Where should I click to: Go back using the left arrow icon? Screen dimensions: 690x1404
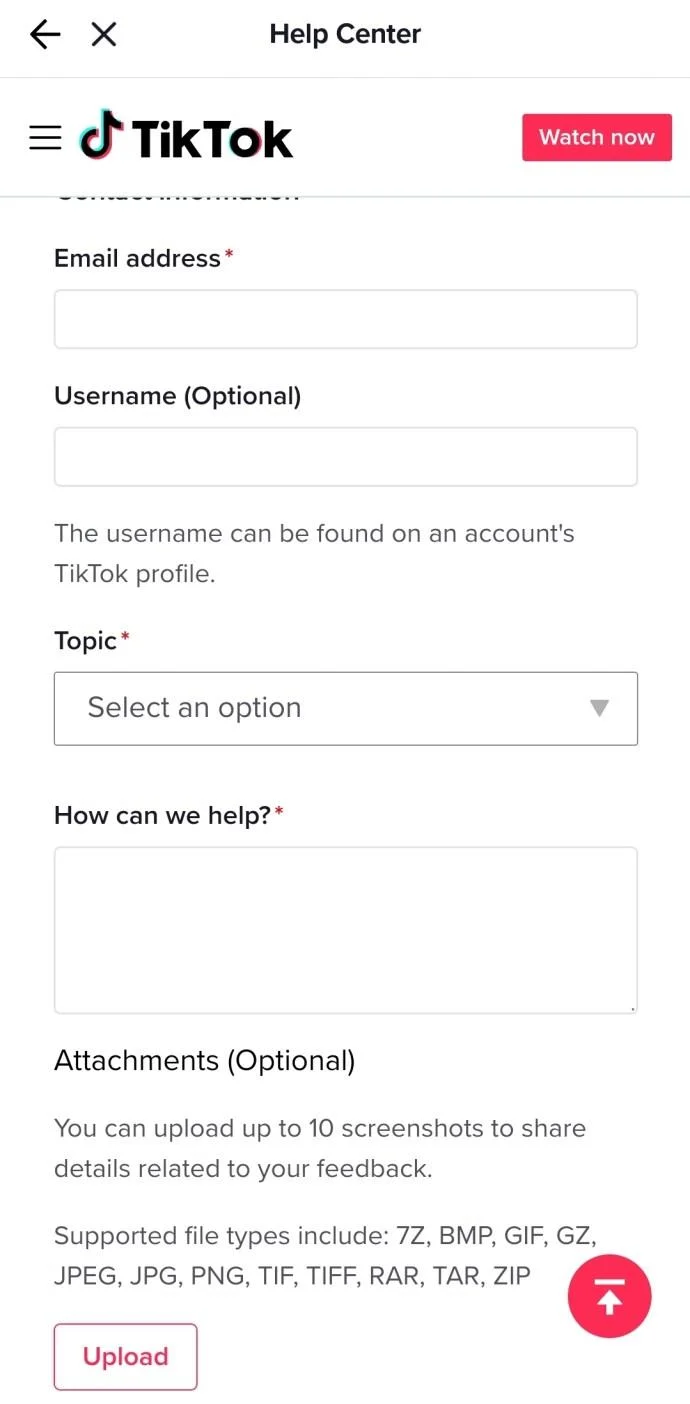coord(45,35)
